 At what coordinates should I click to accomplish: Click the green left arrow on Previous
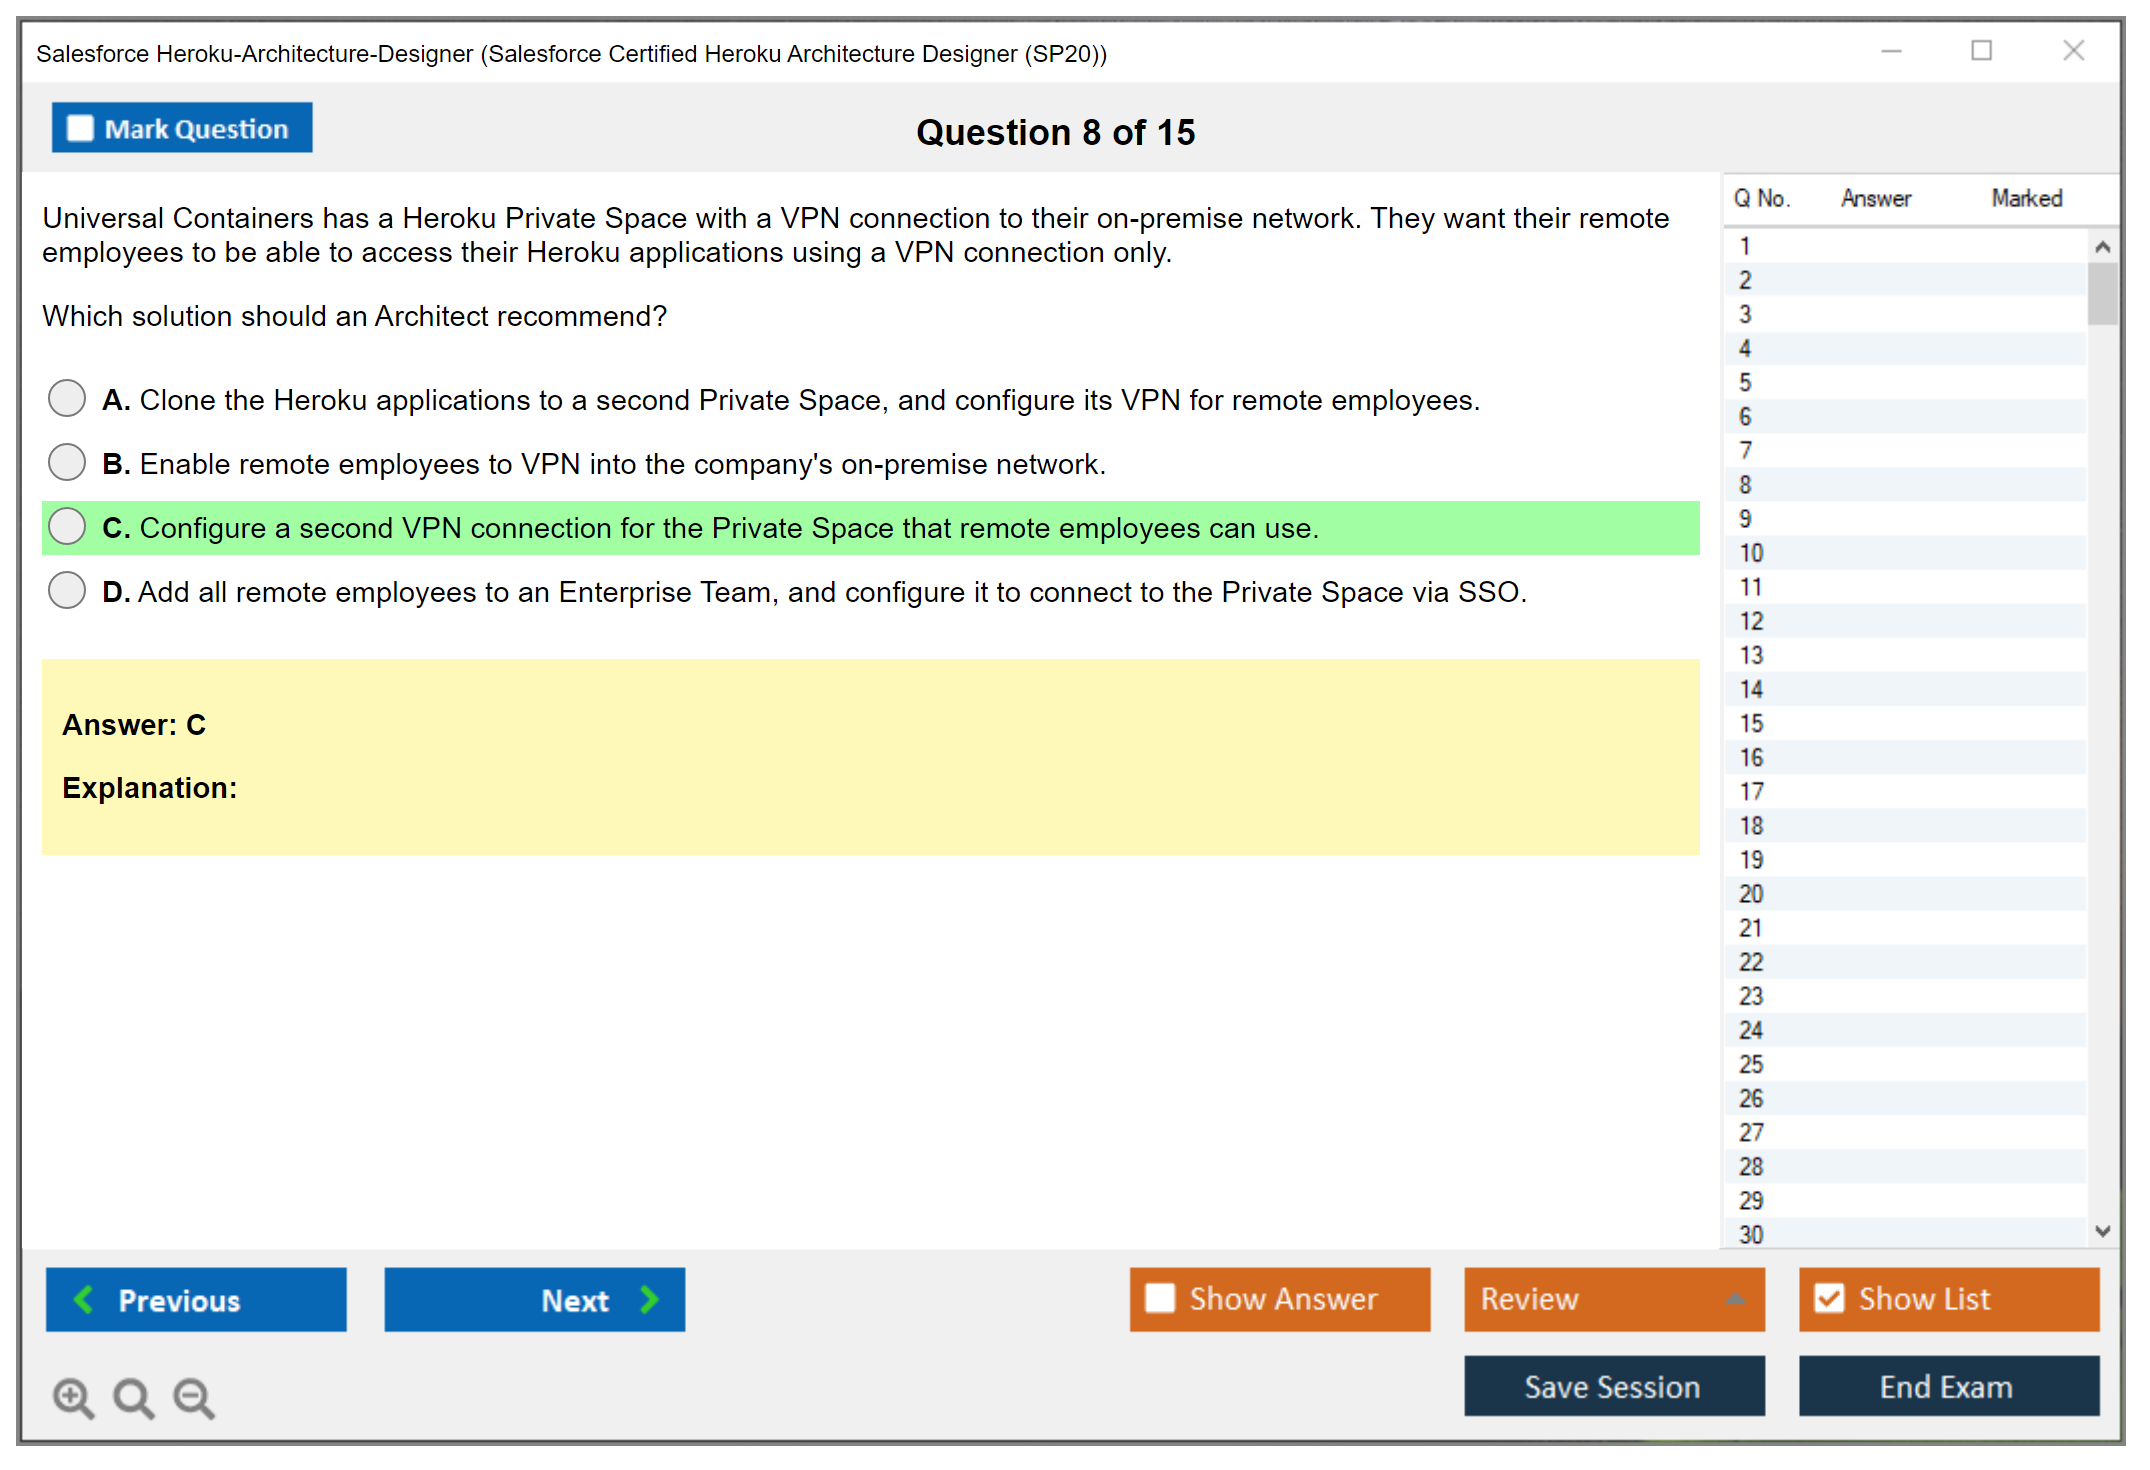(84, 1299)
